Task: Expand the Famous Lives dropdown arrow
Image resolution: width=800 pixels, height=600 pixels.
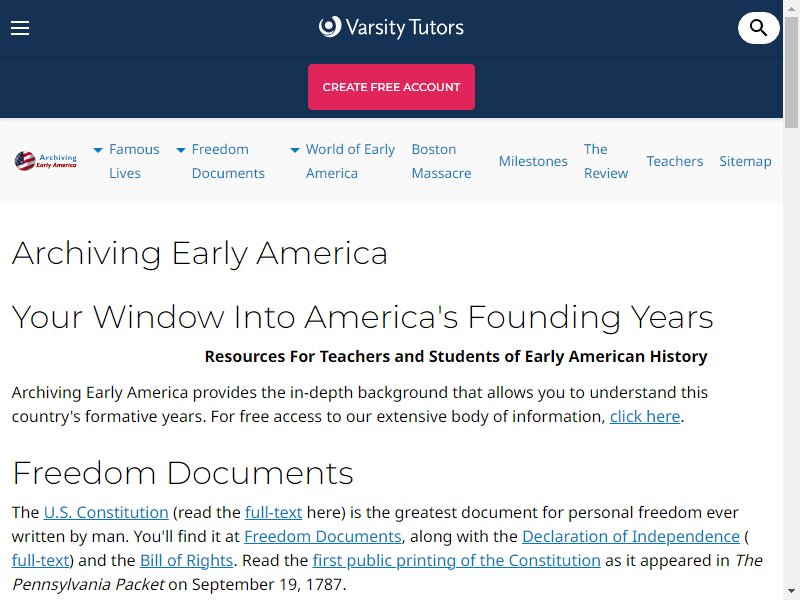Action: coord(98,150)
